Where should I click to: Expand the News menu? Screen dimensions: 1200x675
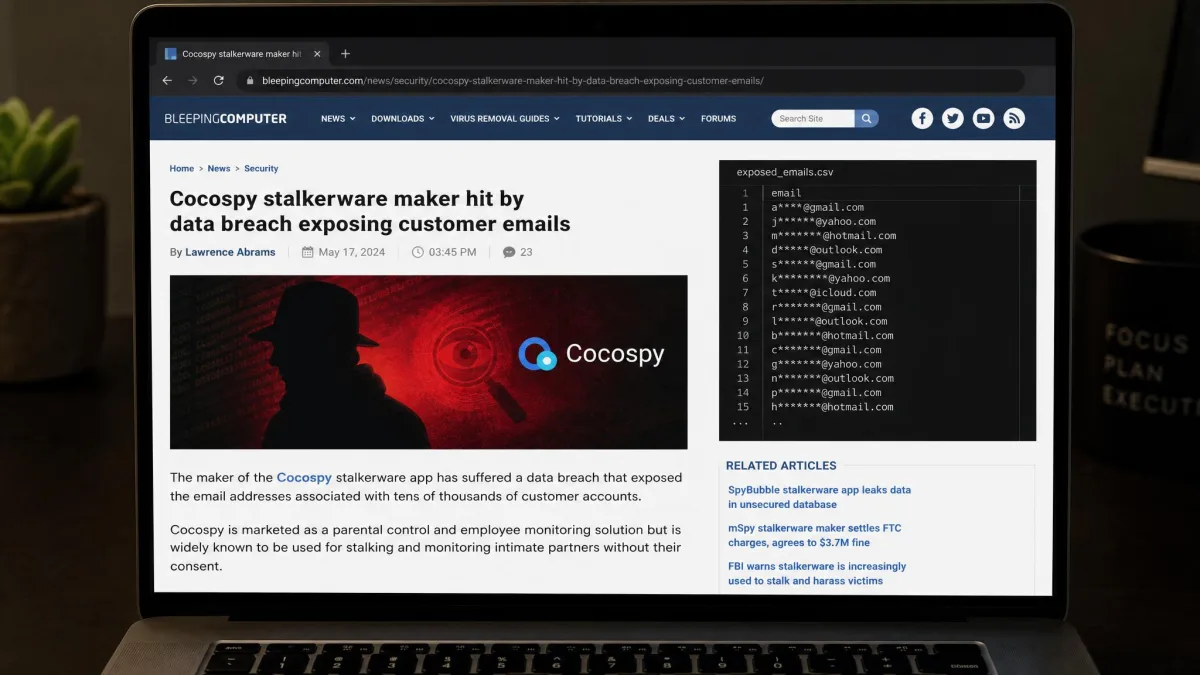pos(337,118)
